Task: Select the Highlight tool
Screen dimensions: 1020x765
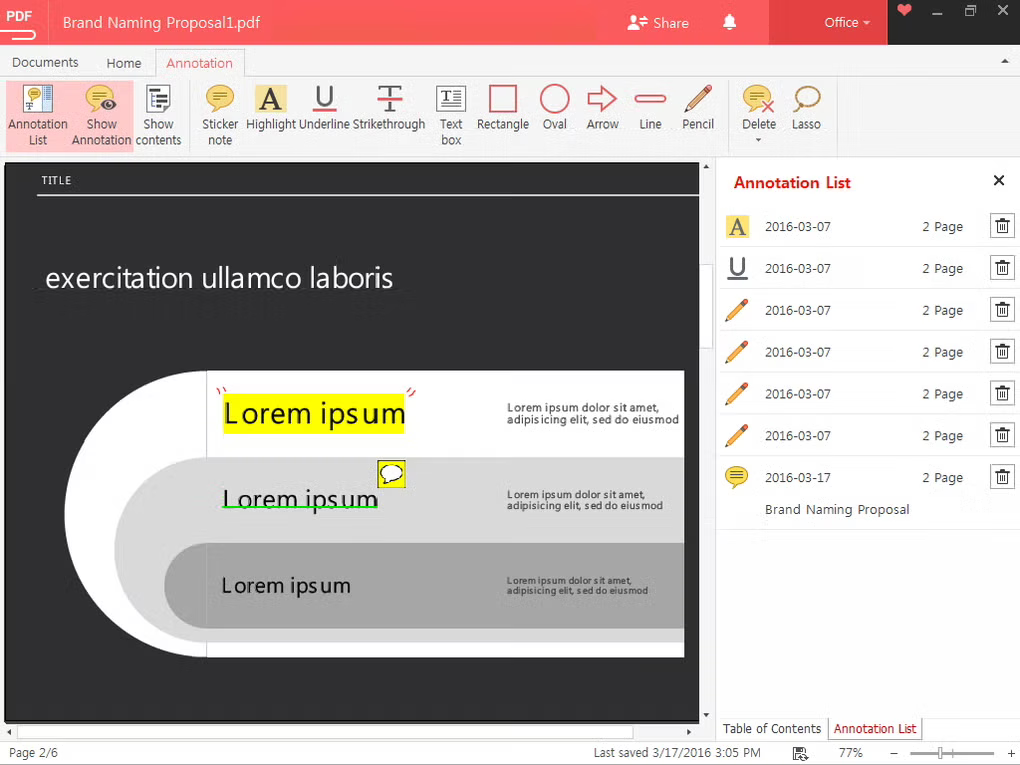Action: [x=270, y=107]
